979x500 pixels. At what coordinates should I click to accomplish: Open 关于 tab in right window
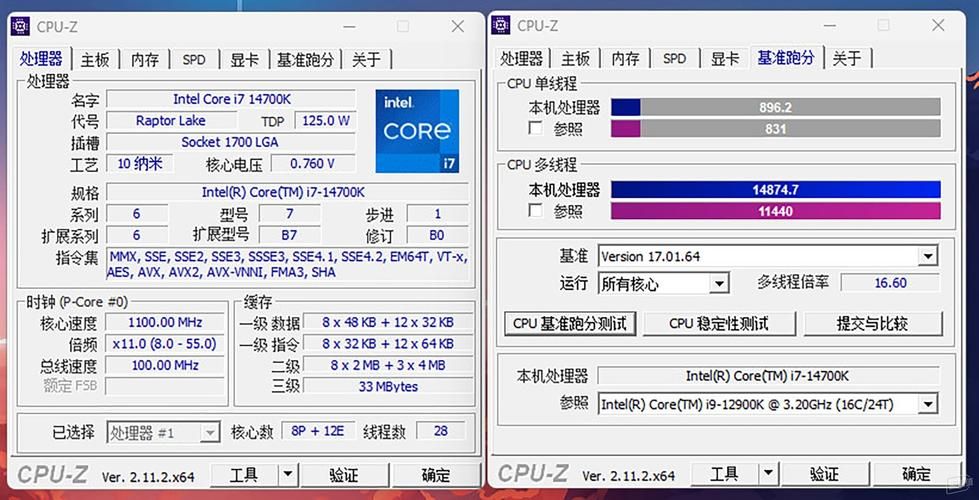pos(847,59)
